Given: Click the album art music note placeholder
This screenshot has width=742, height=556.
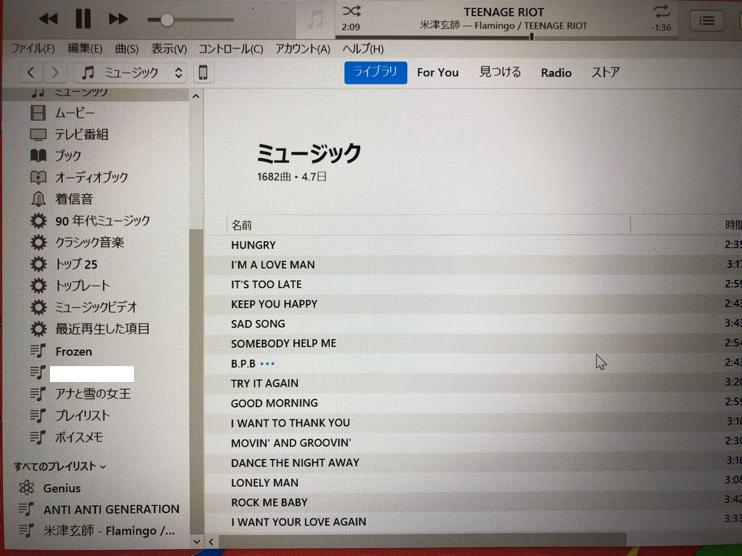Looking at the screenshot, I should tap(315, 20).
